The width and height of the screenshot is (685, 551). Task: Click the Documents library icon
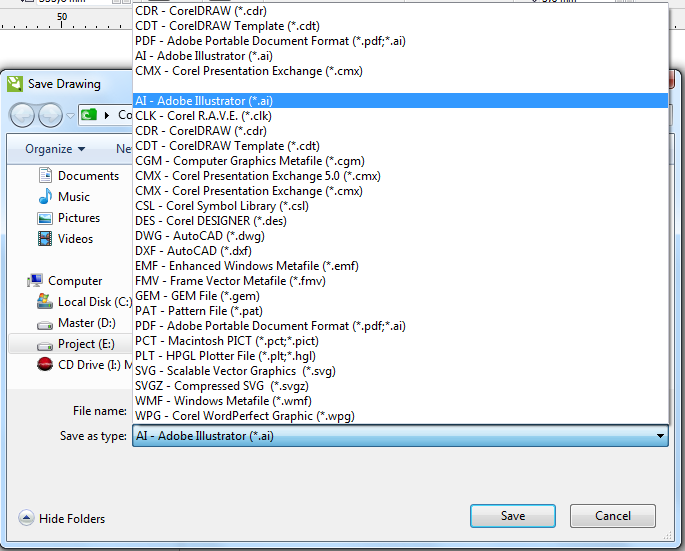point(45,175)
